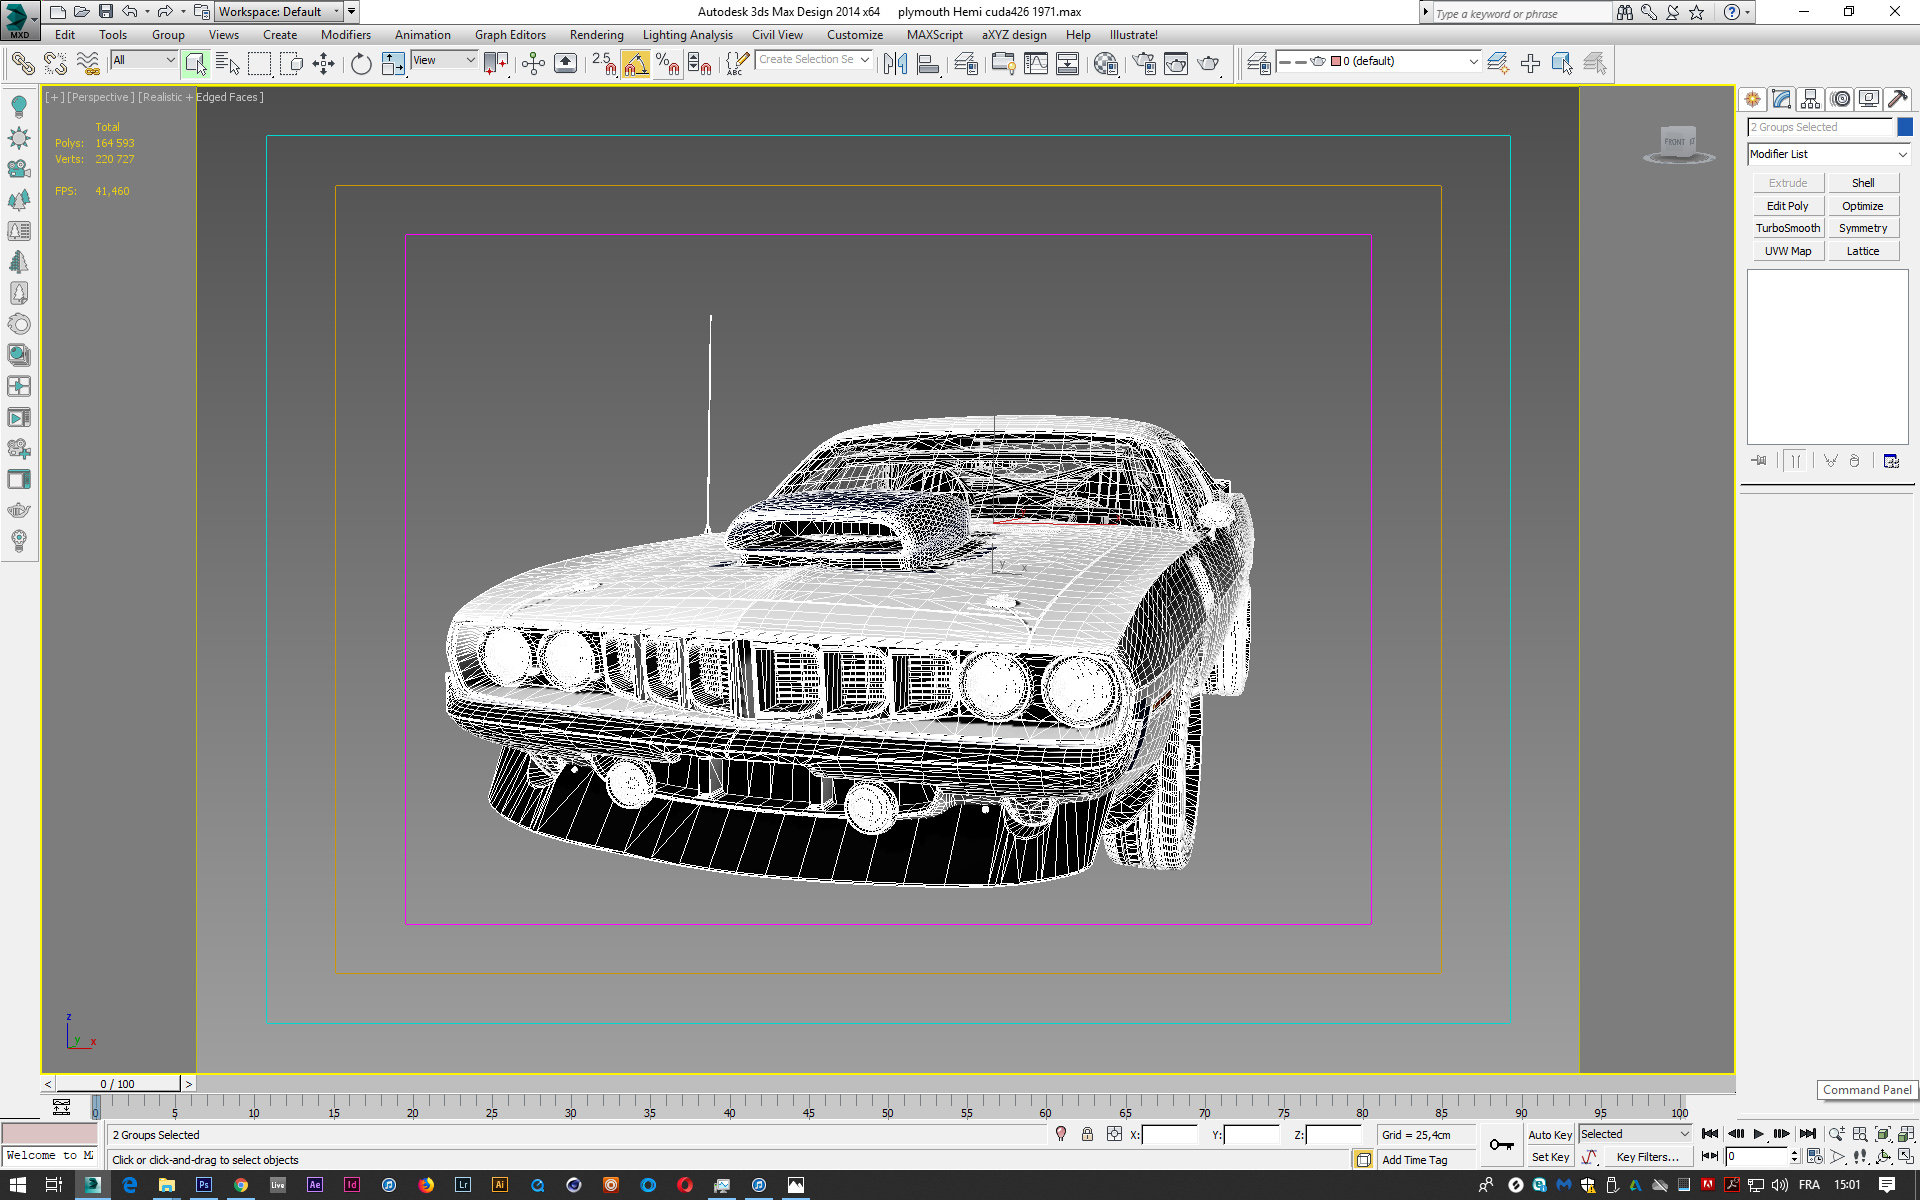The height and width of the screenshot is (1200, 1920).
Task: Open the Civil View menu
Action: pyautogui.click(x=777, y=35)
